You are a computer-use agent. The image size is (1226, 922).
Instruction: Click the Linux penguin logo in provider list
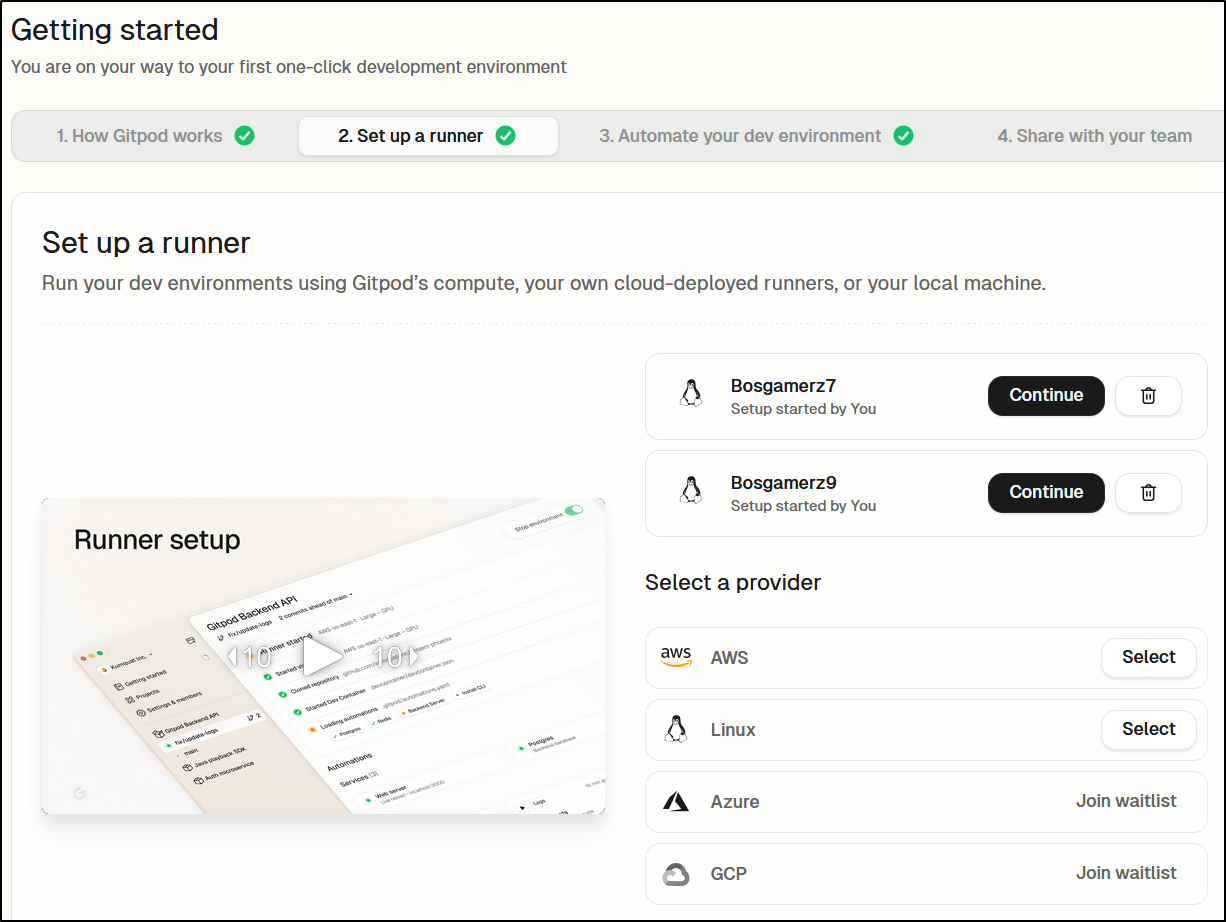click(x=676, y=730)
